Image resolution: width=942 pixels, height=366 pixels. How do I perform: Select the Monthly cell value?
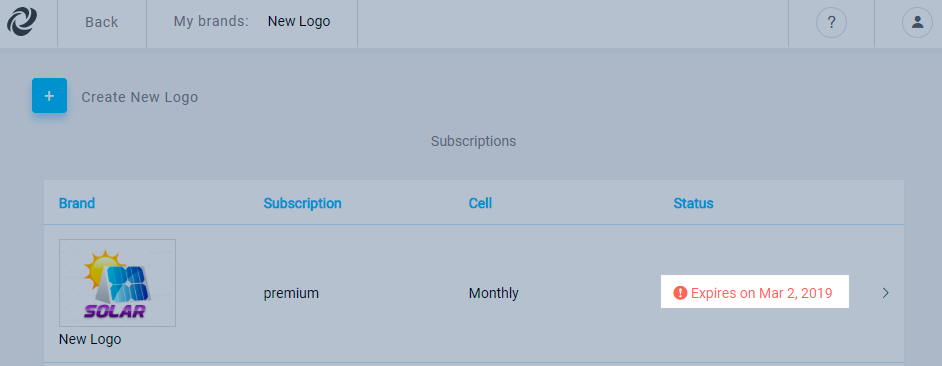point(494,293)
